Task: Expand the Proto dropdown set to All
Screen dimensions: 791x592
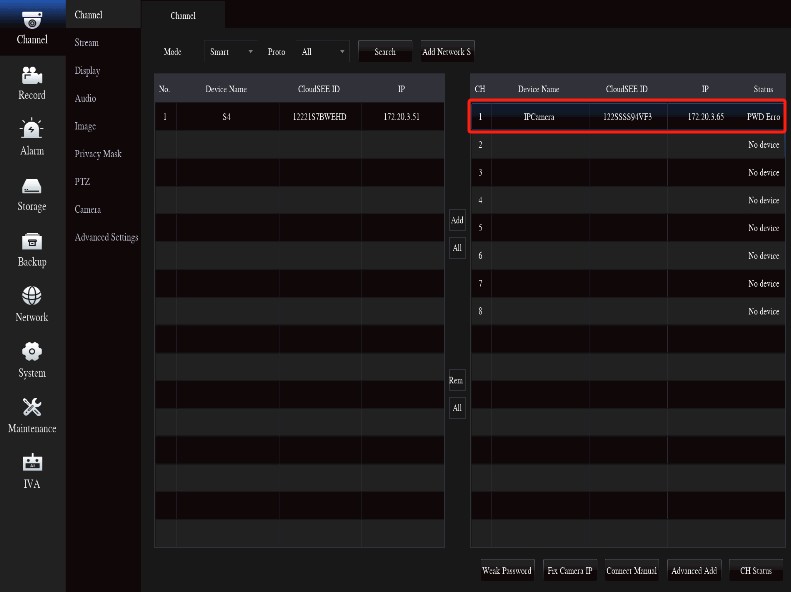Action: [x=322, y=52]
